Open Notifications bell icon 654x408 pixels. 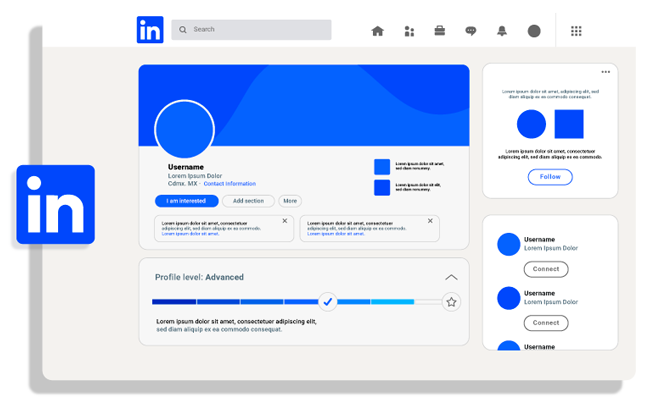click(x=502, y=31)
